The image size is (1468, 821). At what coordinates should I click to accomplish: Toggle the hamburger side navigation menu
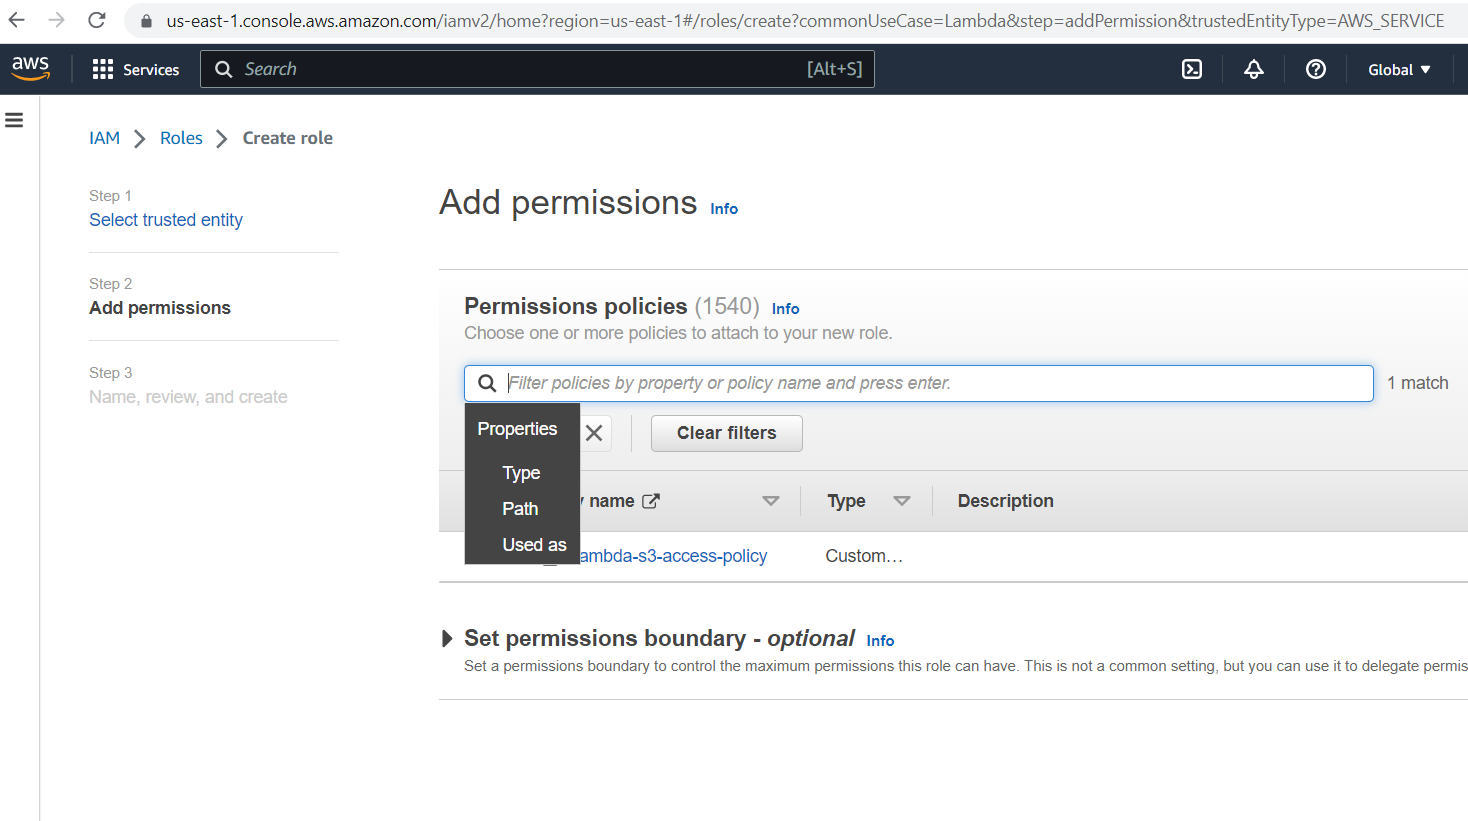14,120
